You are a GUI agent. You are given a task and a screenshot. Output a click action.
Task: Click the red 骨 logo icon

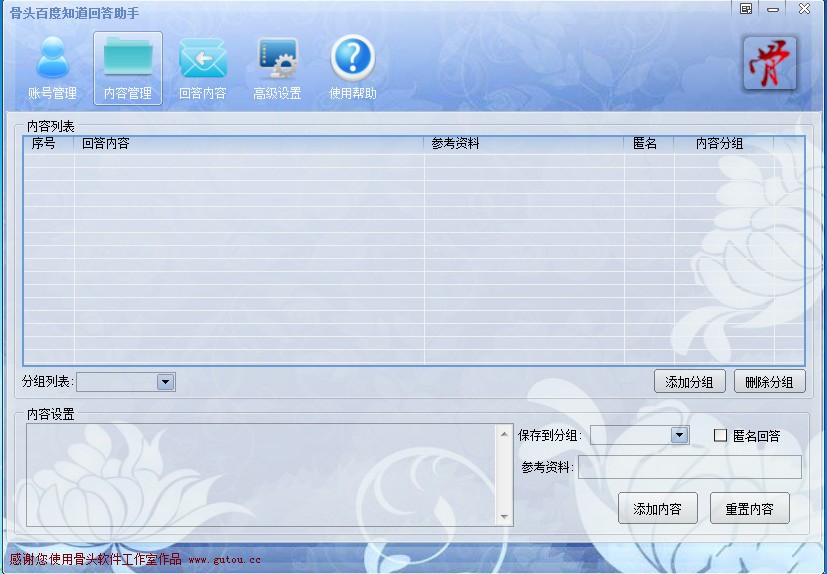(770, 63)
